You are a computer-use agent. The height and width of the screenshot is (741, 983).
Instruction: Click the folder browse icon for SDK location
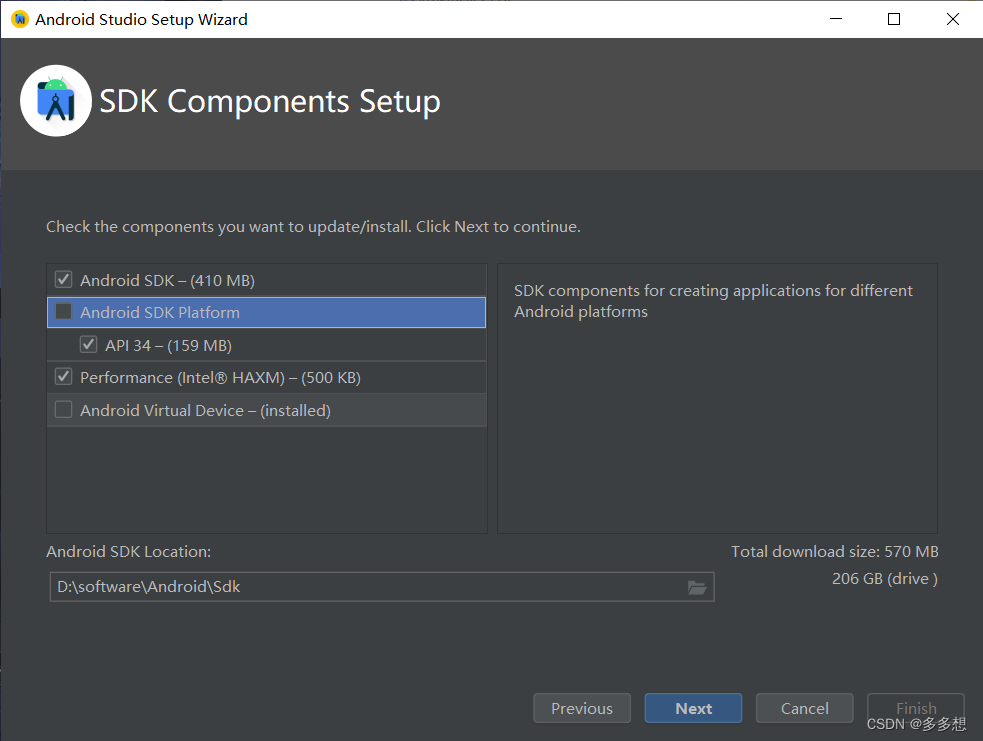pyautogui.click(x=697, y=587)
